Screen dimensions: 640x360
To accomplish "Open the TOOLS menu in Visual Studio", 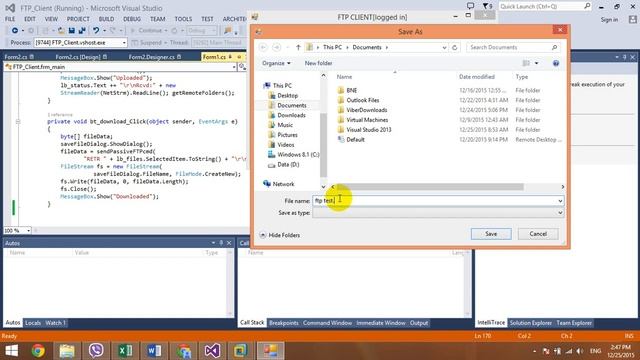I will pyautogui.click(x=183, y=19).
